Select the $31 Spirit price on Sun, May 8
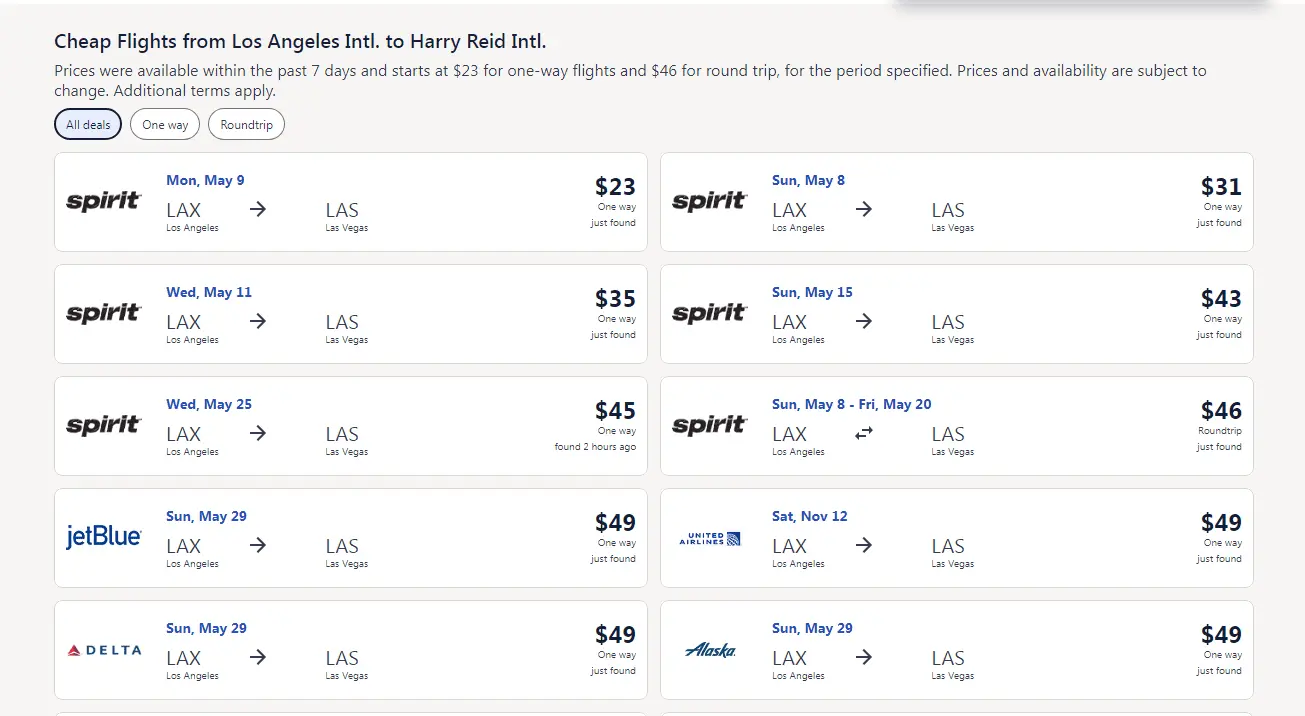 tap(1221, 187)
